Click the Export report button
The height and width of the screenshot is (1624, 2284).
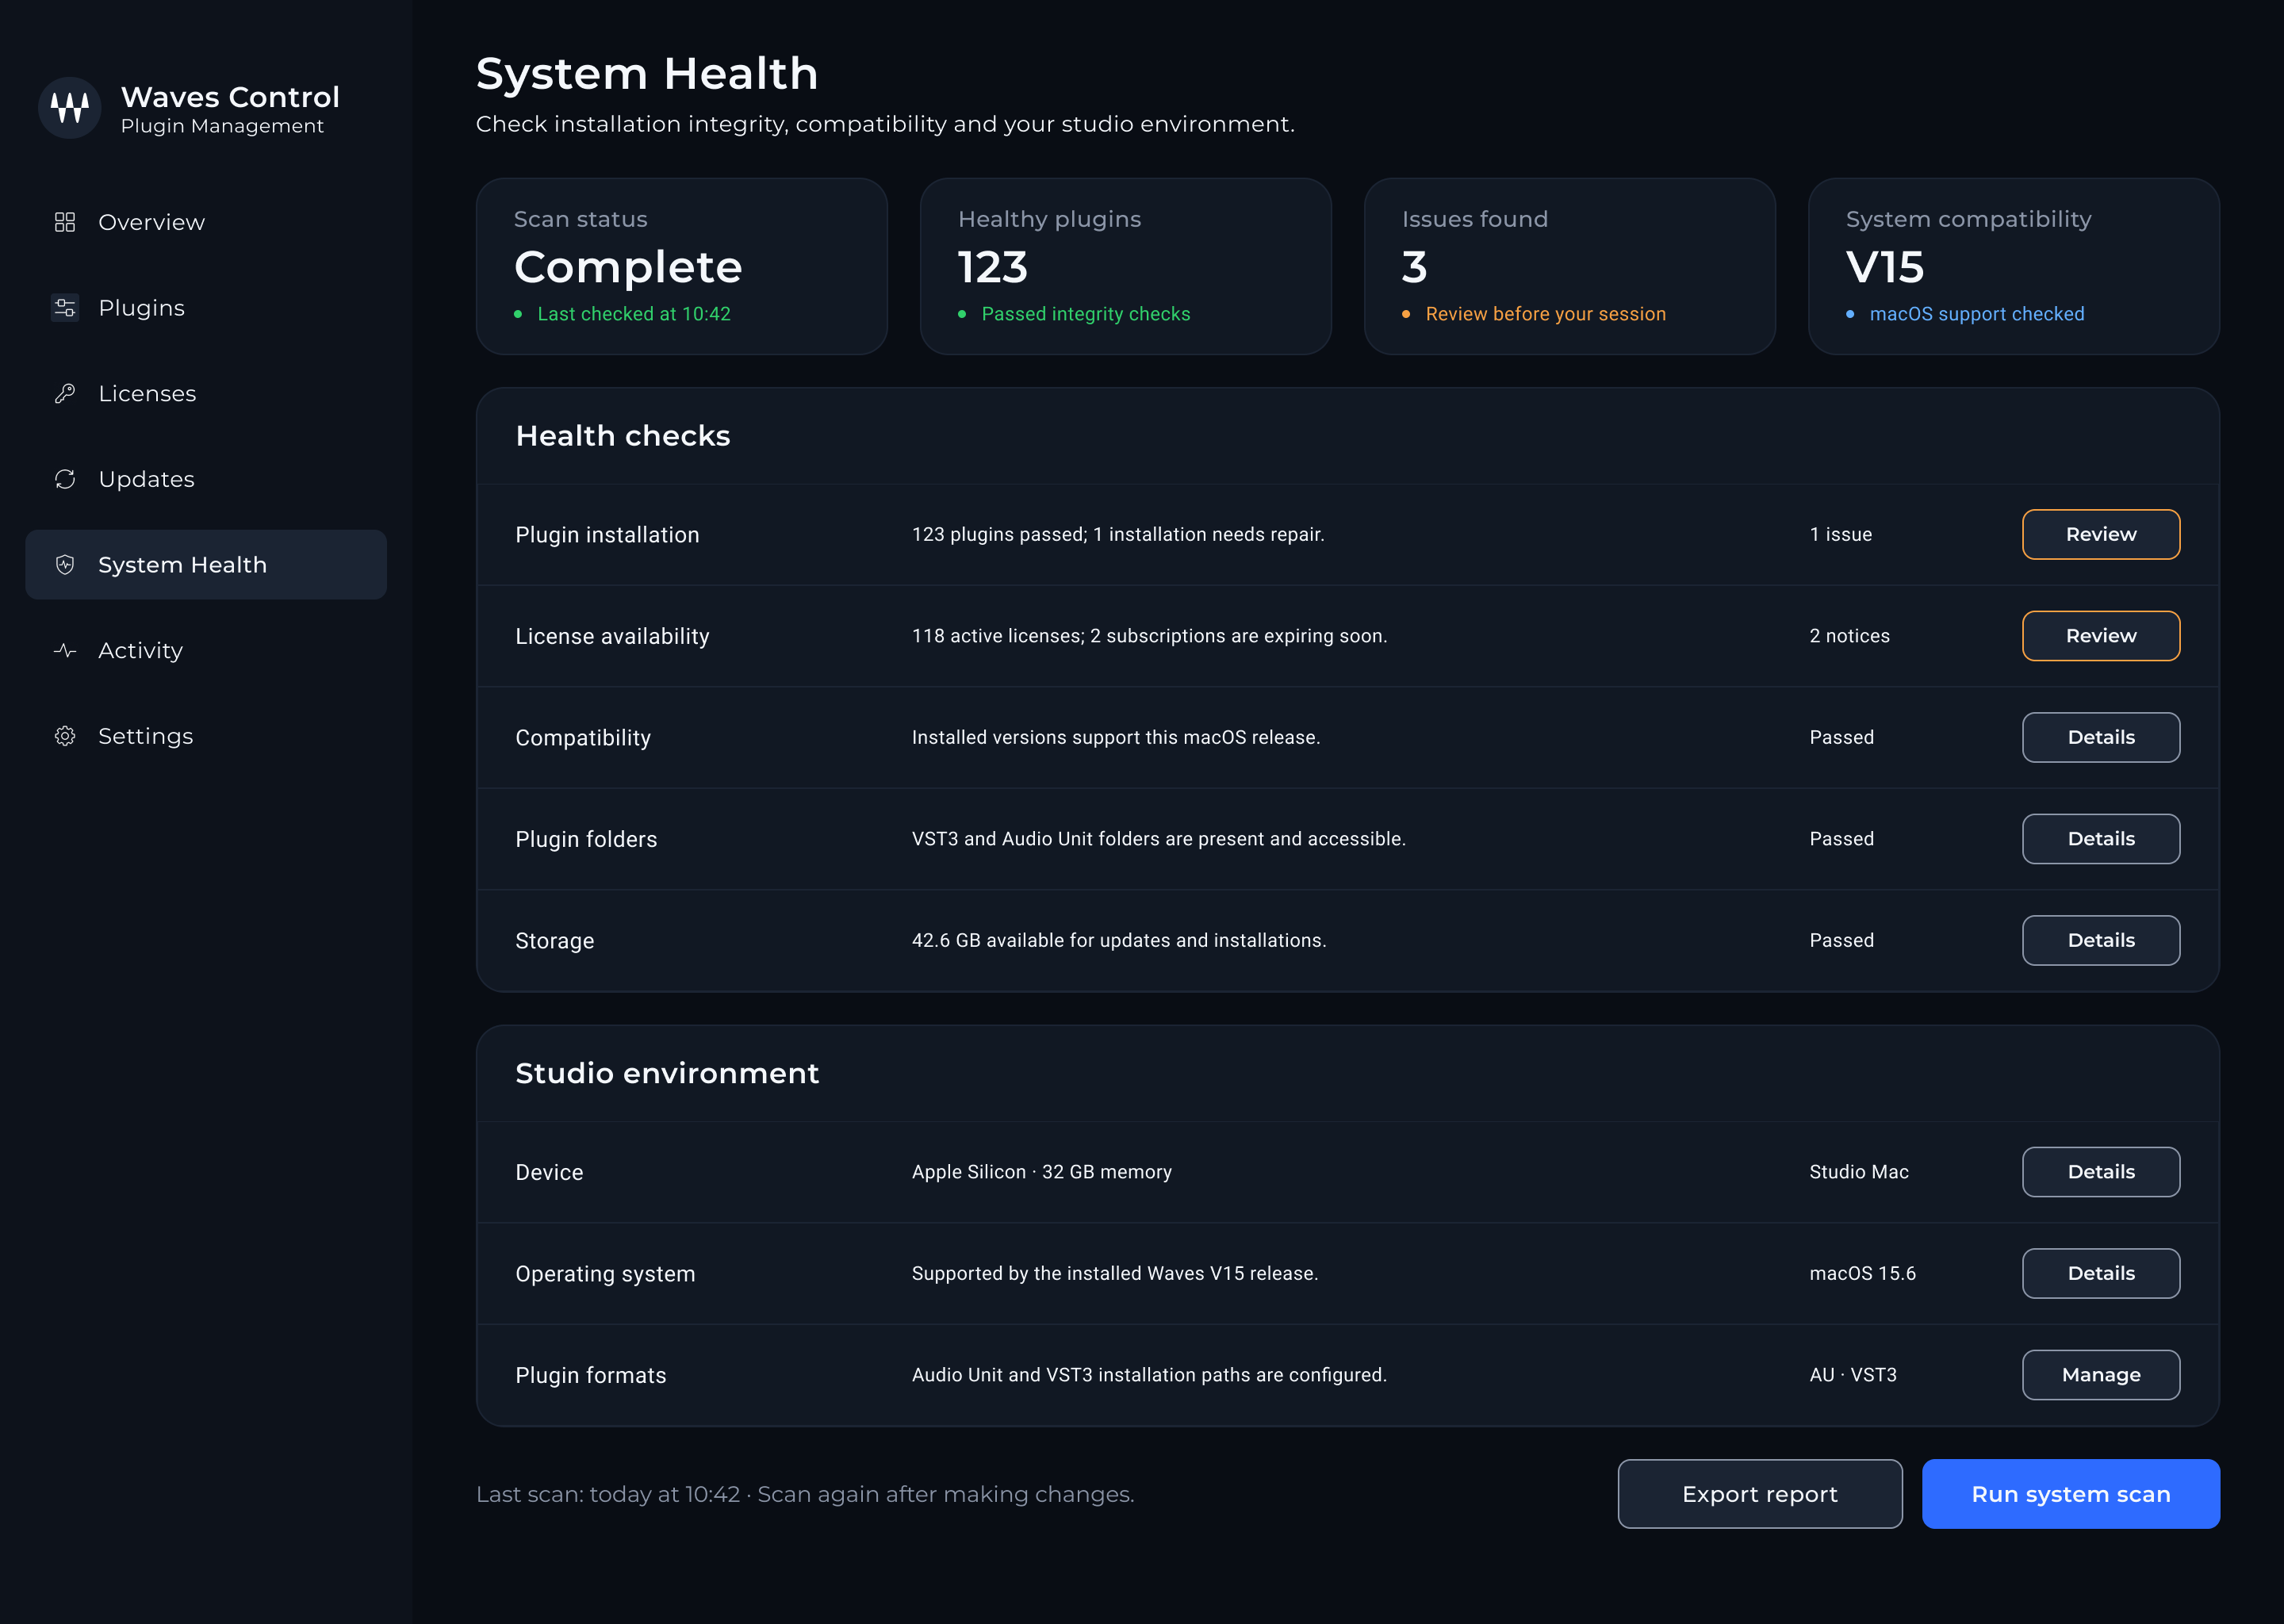pos(1760,1494)
